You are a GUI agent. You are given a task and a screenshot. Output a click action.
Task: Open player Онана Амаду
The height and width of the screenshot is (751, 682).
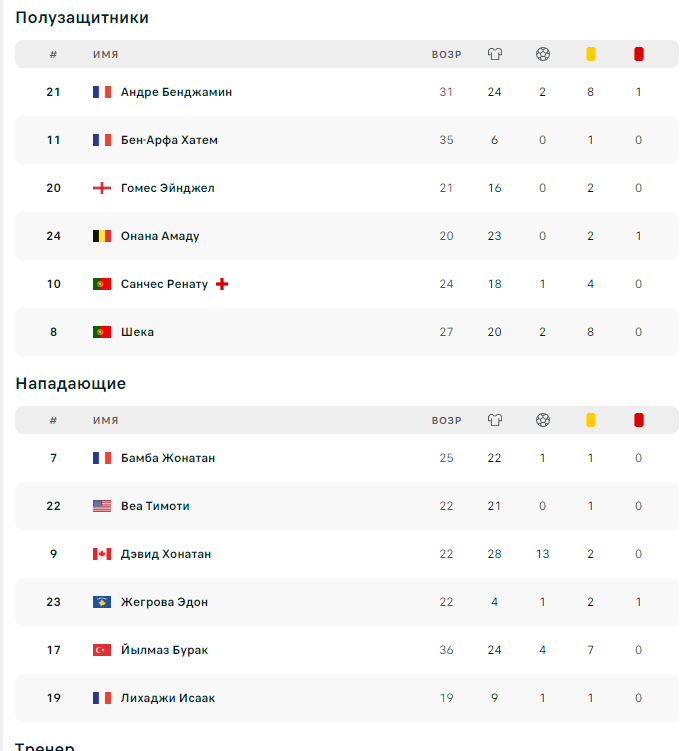pyautogui.click(x=160, y=236)
